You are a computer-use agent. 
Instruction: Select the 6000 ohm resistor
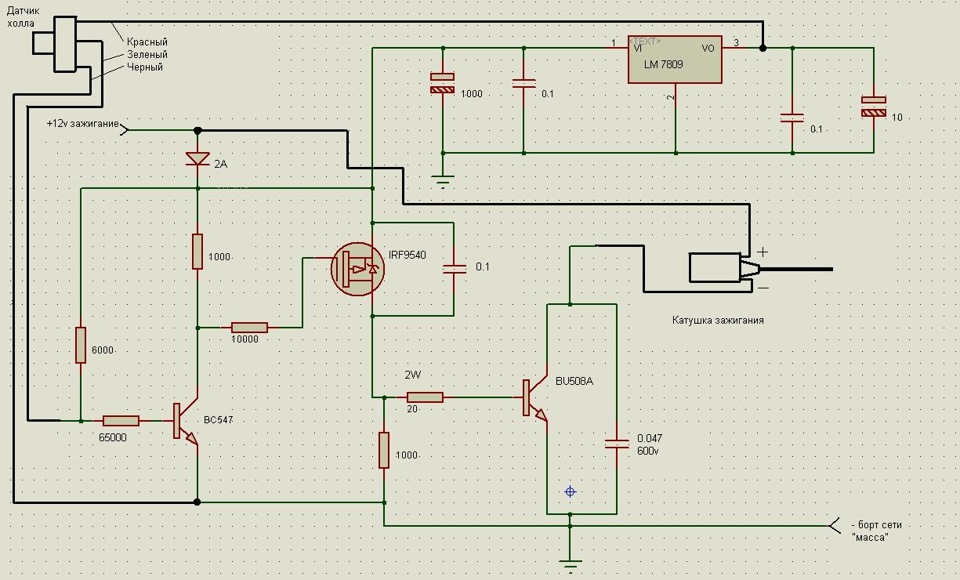(x=81, y=345)
